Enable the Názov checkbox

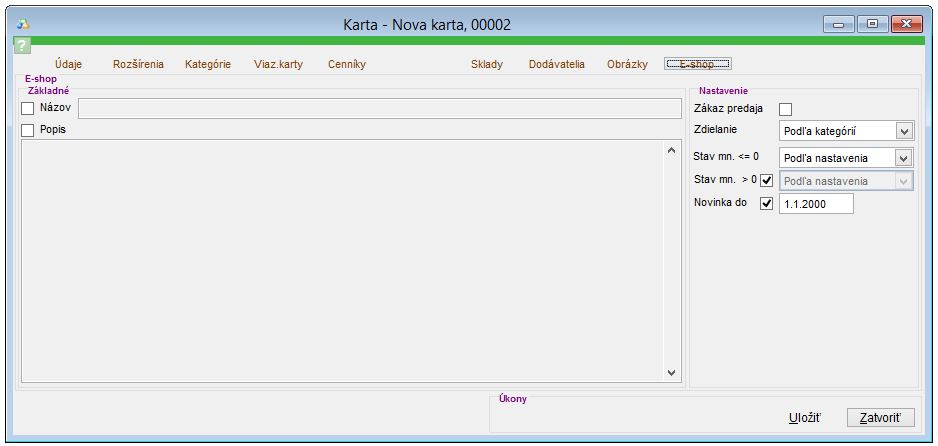point(28,108)
